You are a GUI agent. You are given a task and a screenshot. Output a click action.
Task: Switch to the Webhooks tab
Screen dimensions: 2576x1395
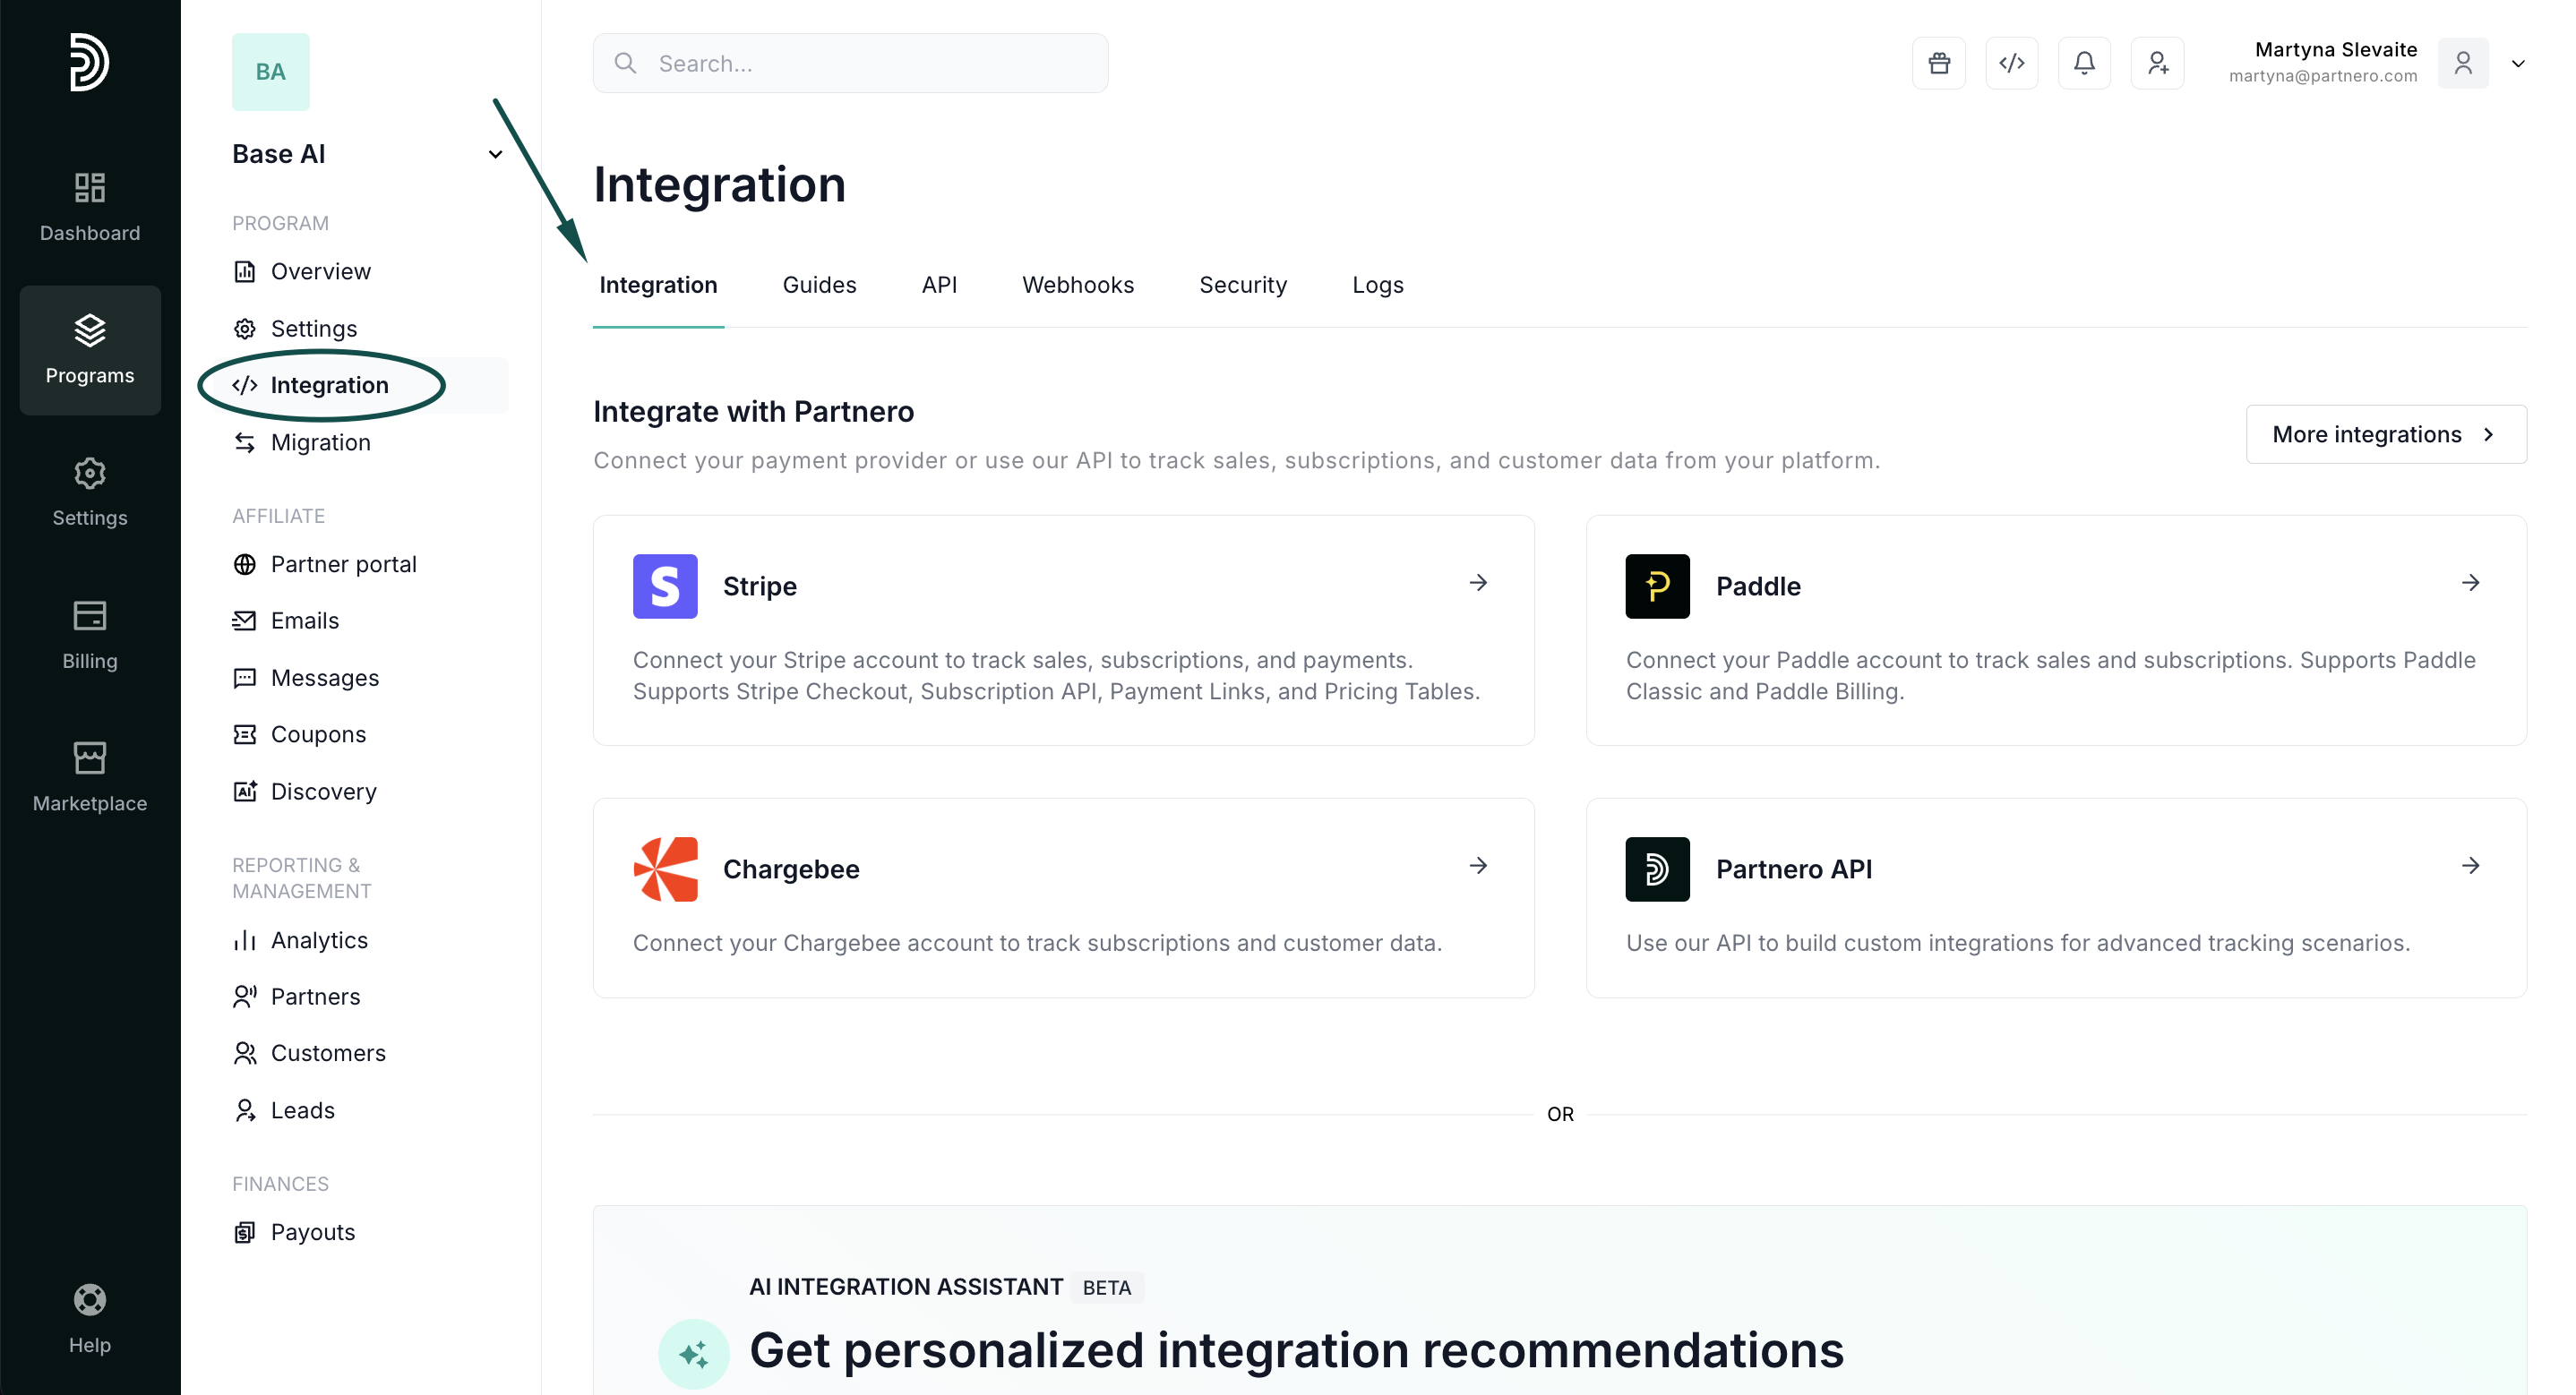pos(1077,285)
